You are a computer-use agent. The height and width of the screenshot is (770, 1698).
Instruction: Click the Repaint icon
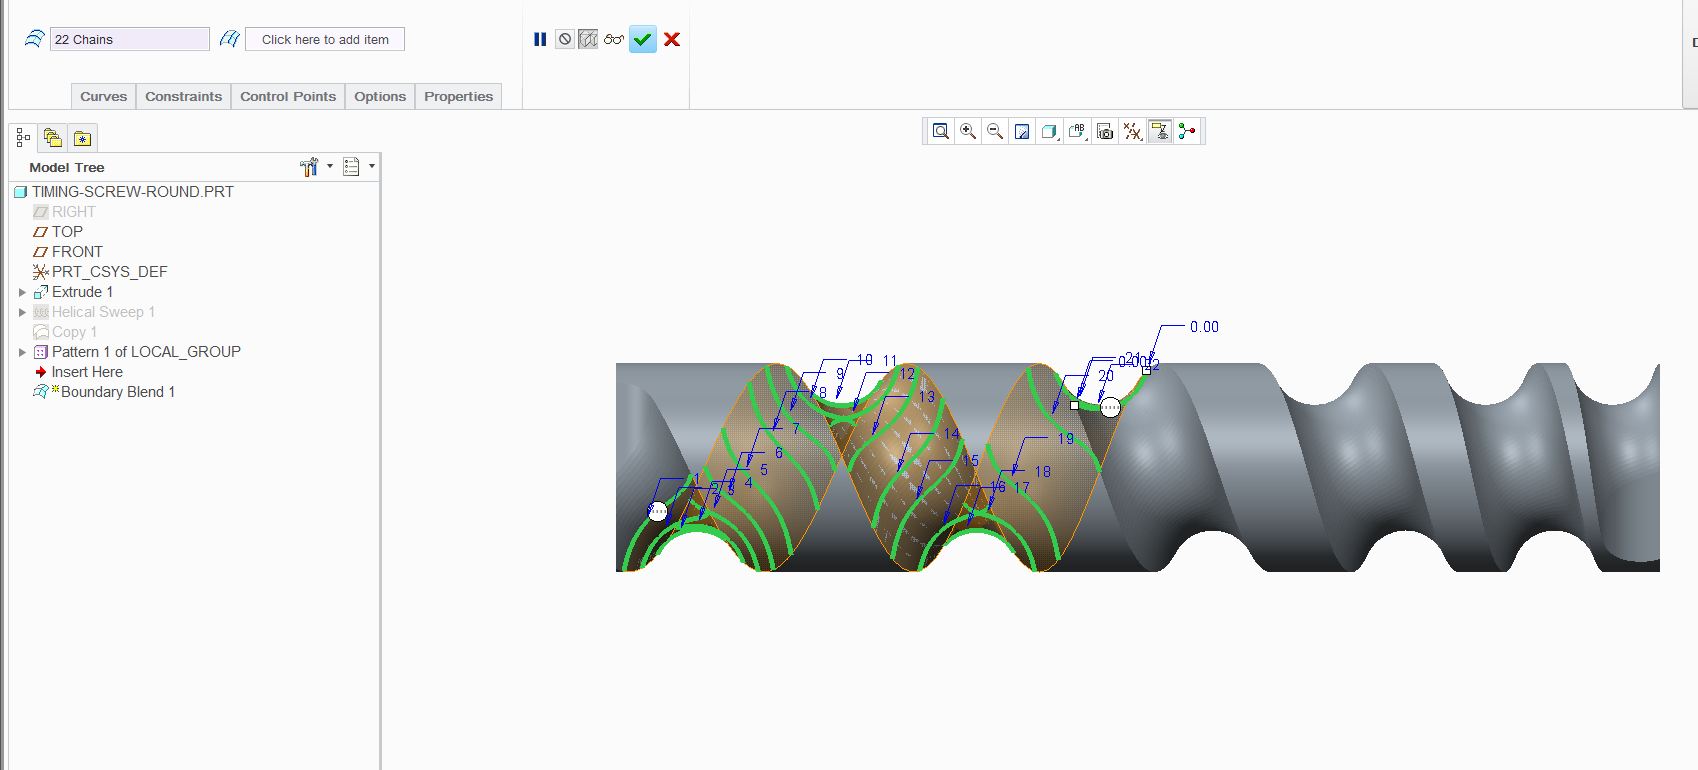point(1022,131)
